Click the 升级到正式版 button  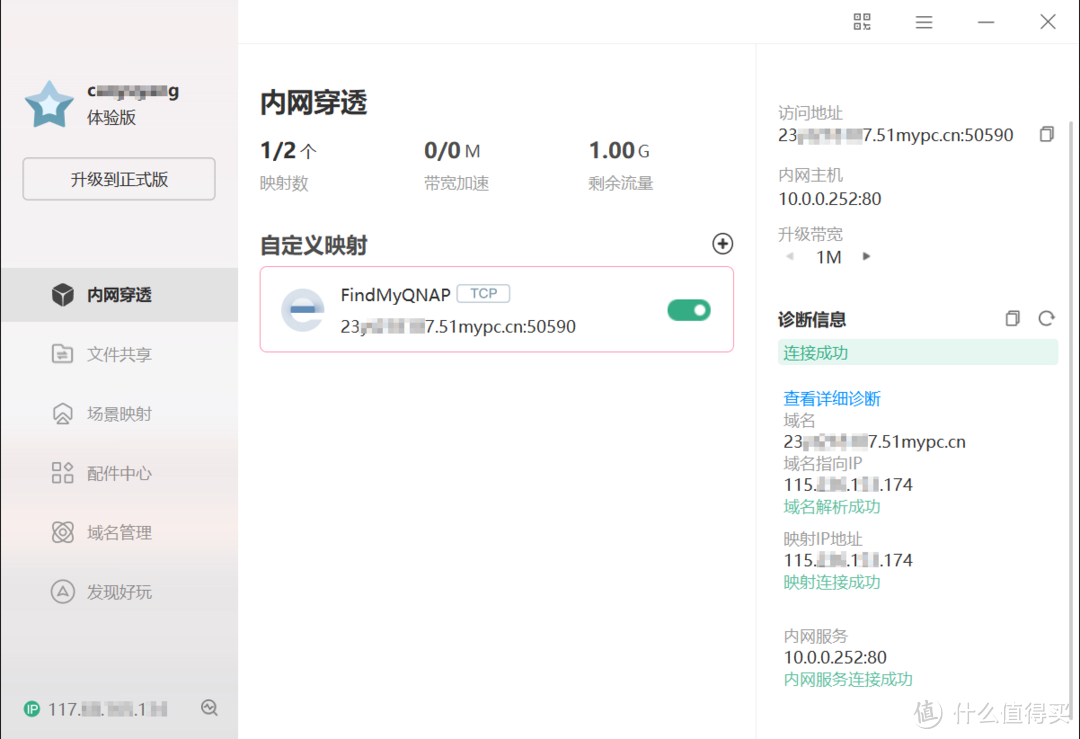tap(118, 179)
